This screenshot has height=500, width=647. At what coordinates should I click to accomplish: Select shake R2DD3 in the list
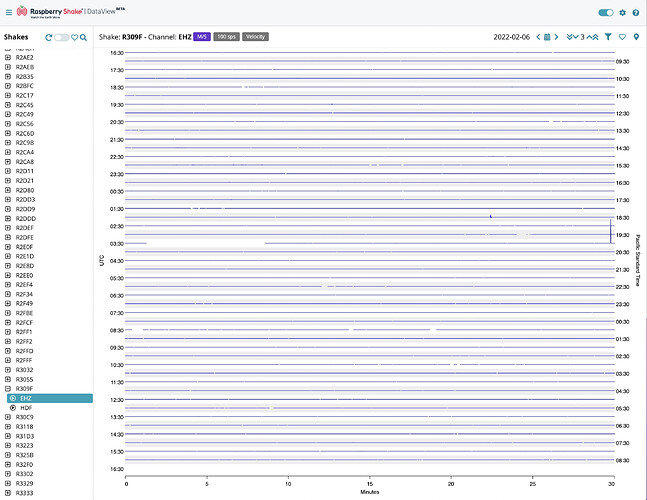[26, 199]
